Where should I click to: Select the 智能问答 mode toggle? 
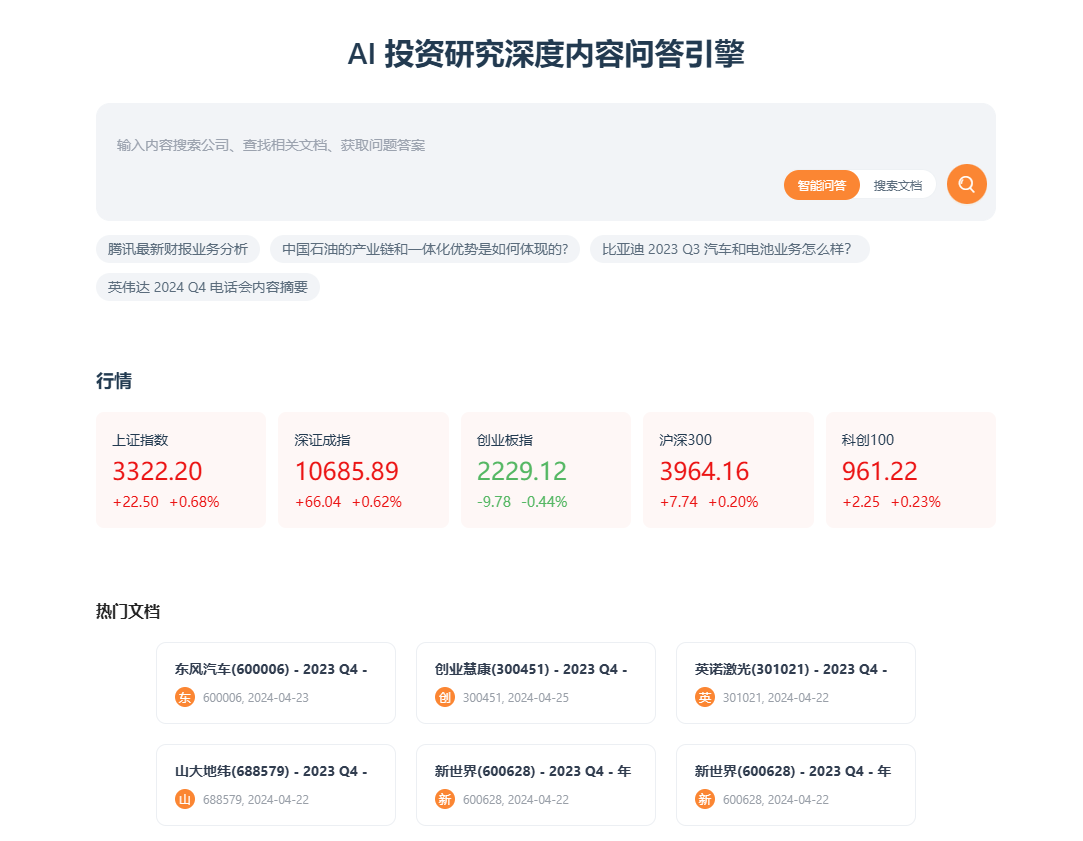click(x=821, y=185)
